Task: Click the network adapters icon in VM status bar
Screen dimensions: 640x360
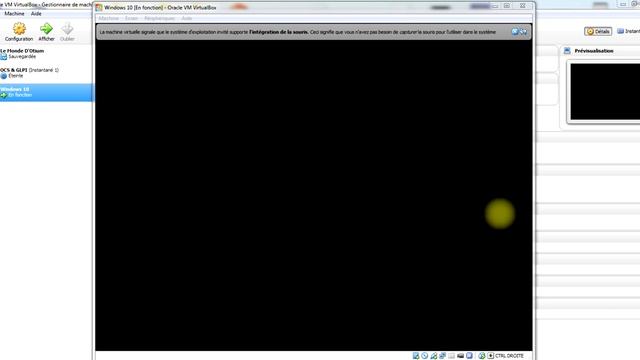Action: click(x=442, y=356)
